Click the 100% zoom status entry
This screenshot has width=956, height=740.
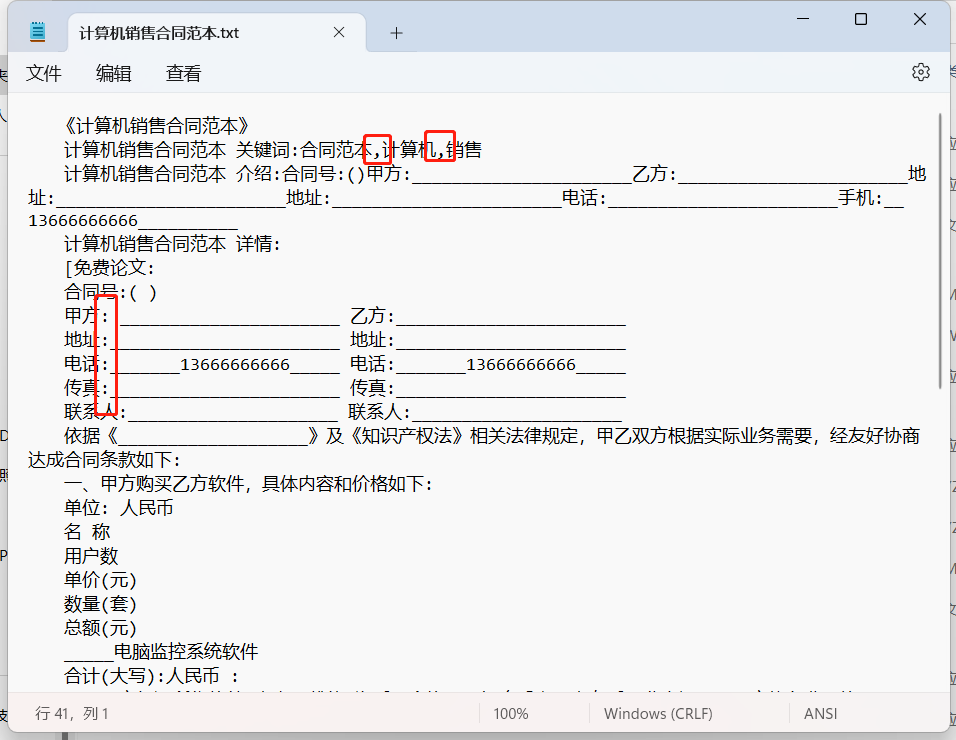coord(511,713)
